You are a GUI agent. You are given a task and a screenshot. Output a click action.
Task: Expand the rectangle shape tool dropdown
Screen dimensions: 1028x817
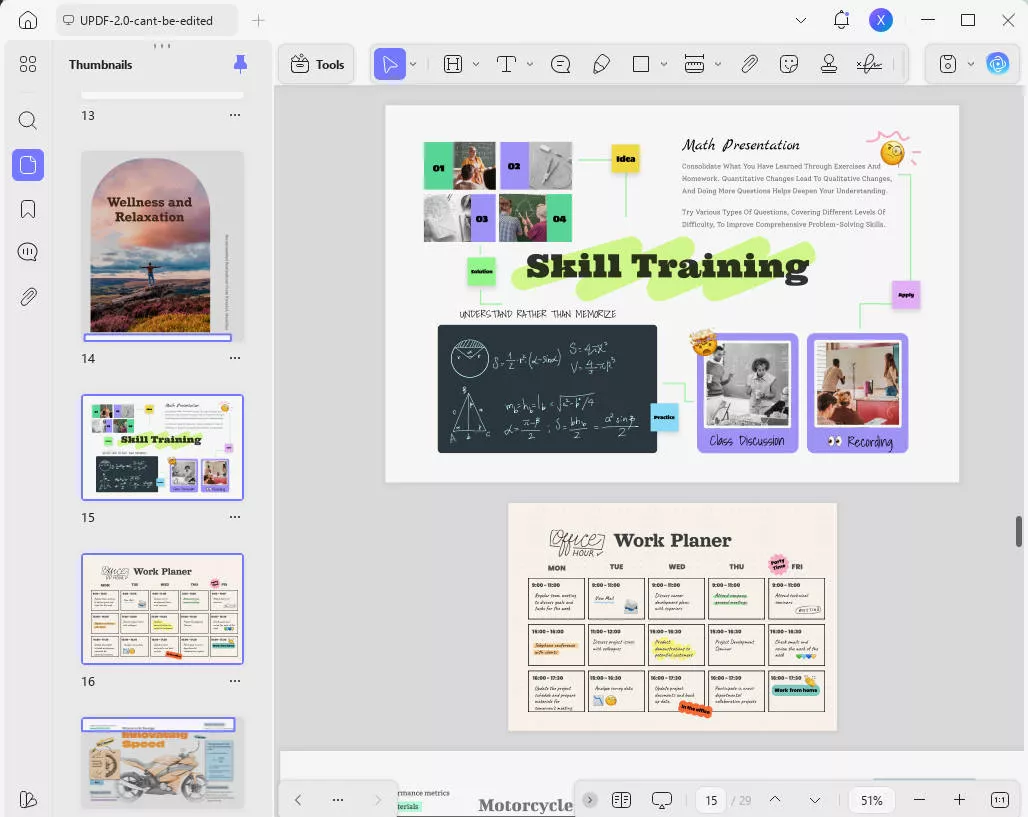pyautogui.click(x=664, y=64)
